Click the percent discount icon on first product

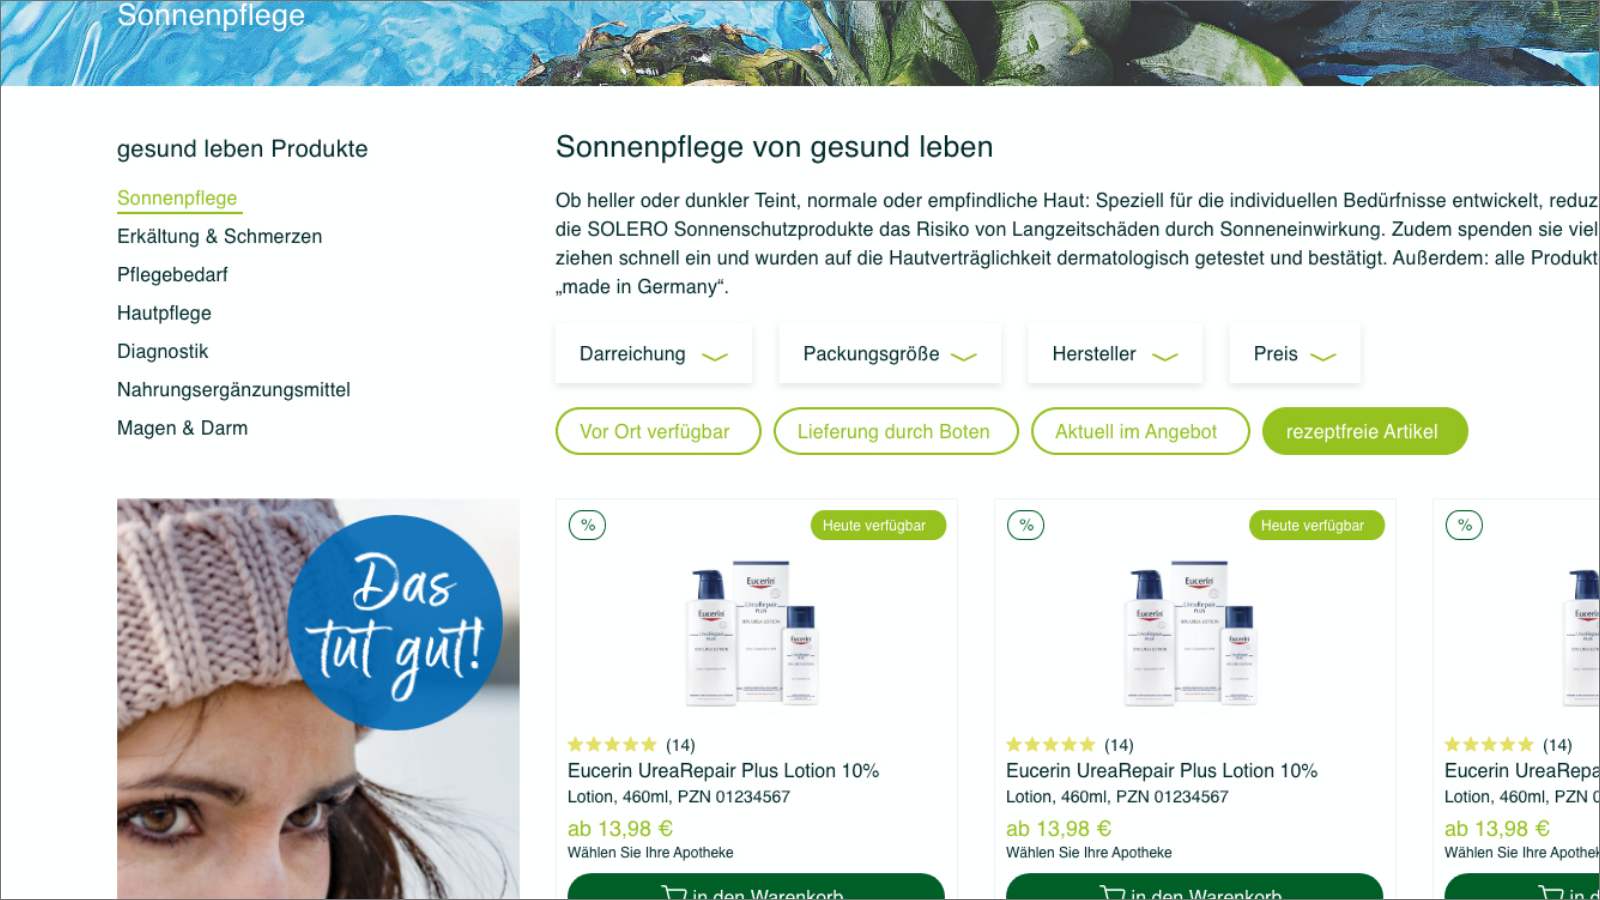point(587,525)
